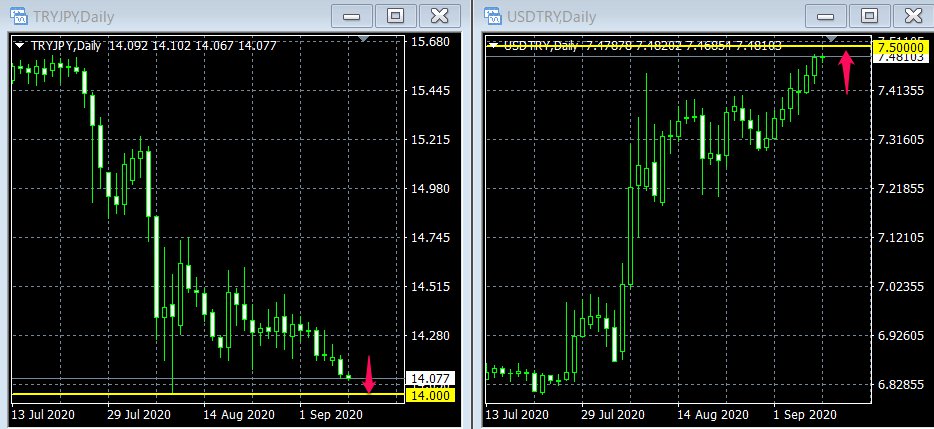Open the dropdown triangle beside USDTRY,Daily label
Viewport: 934px width, 429px height.
tap(494, 45)
